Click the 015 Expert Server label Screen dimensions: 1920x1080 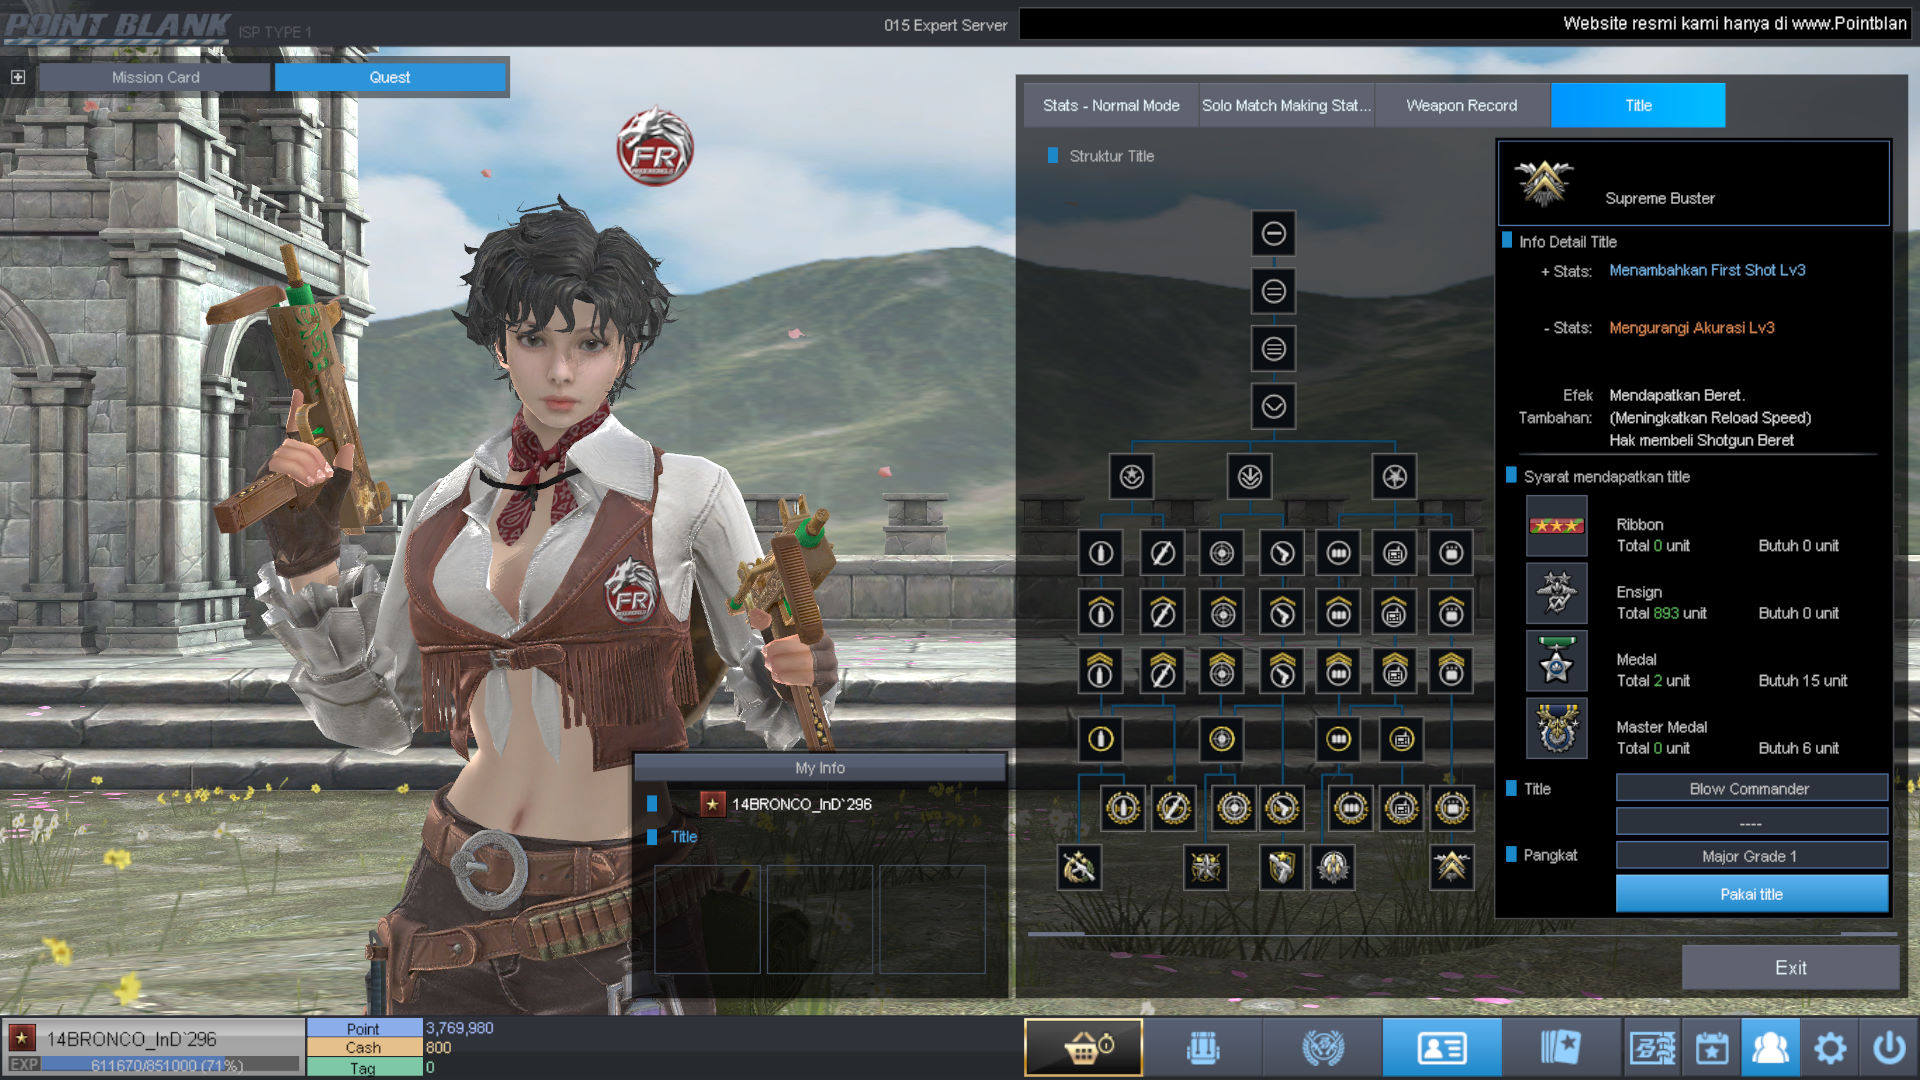click(x=945, y=25)
